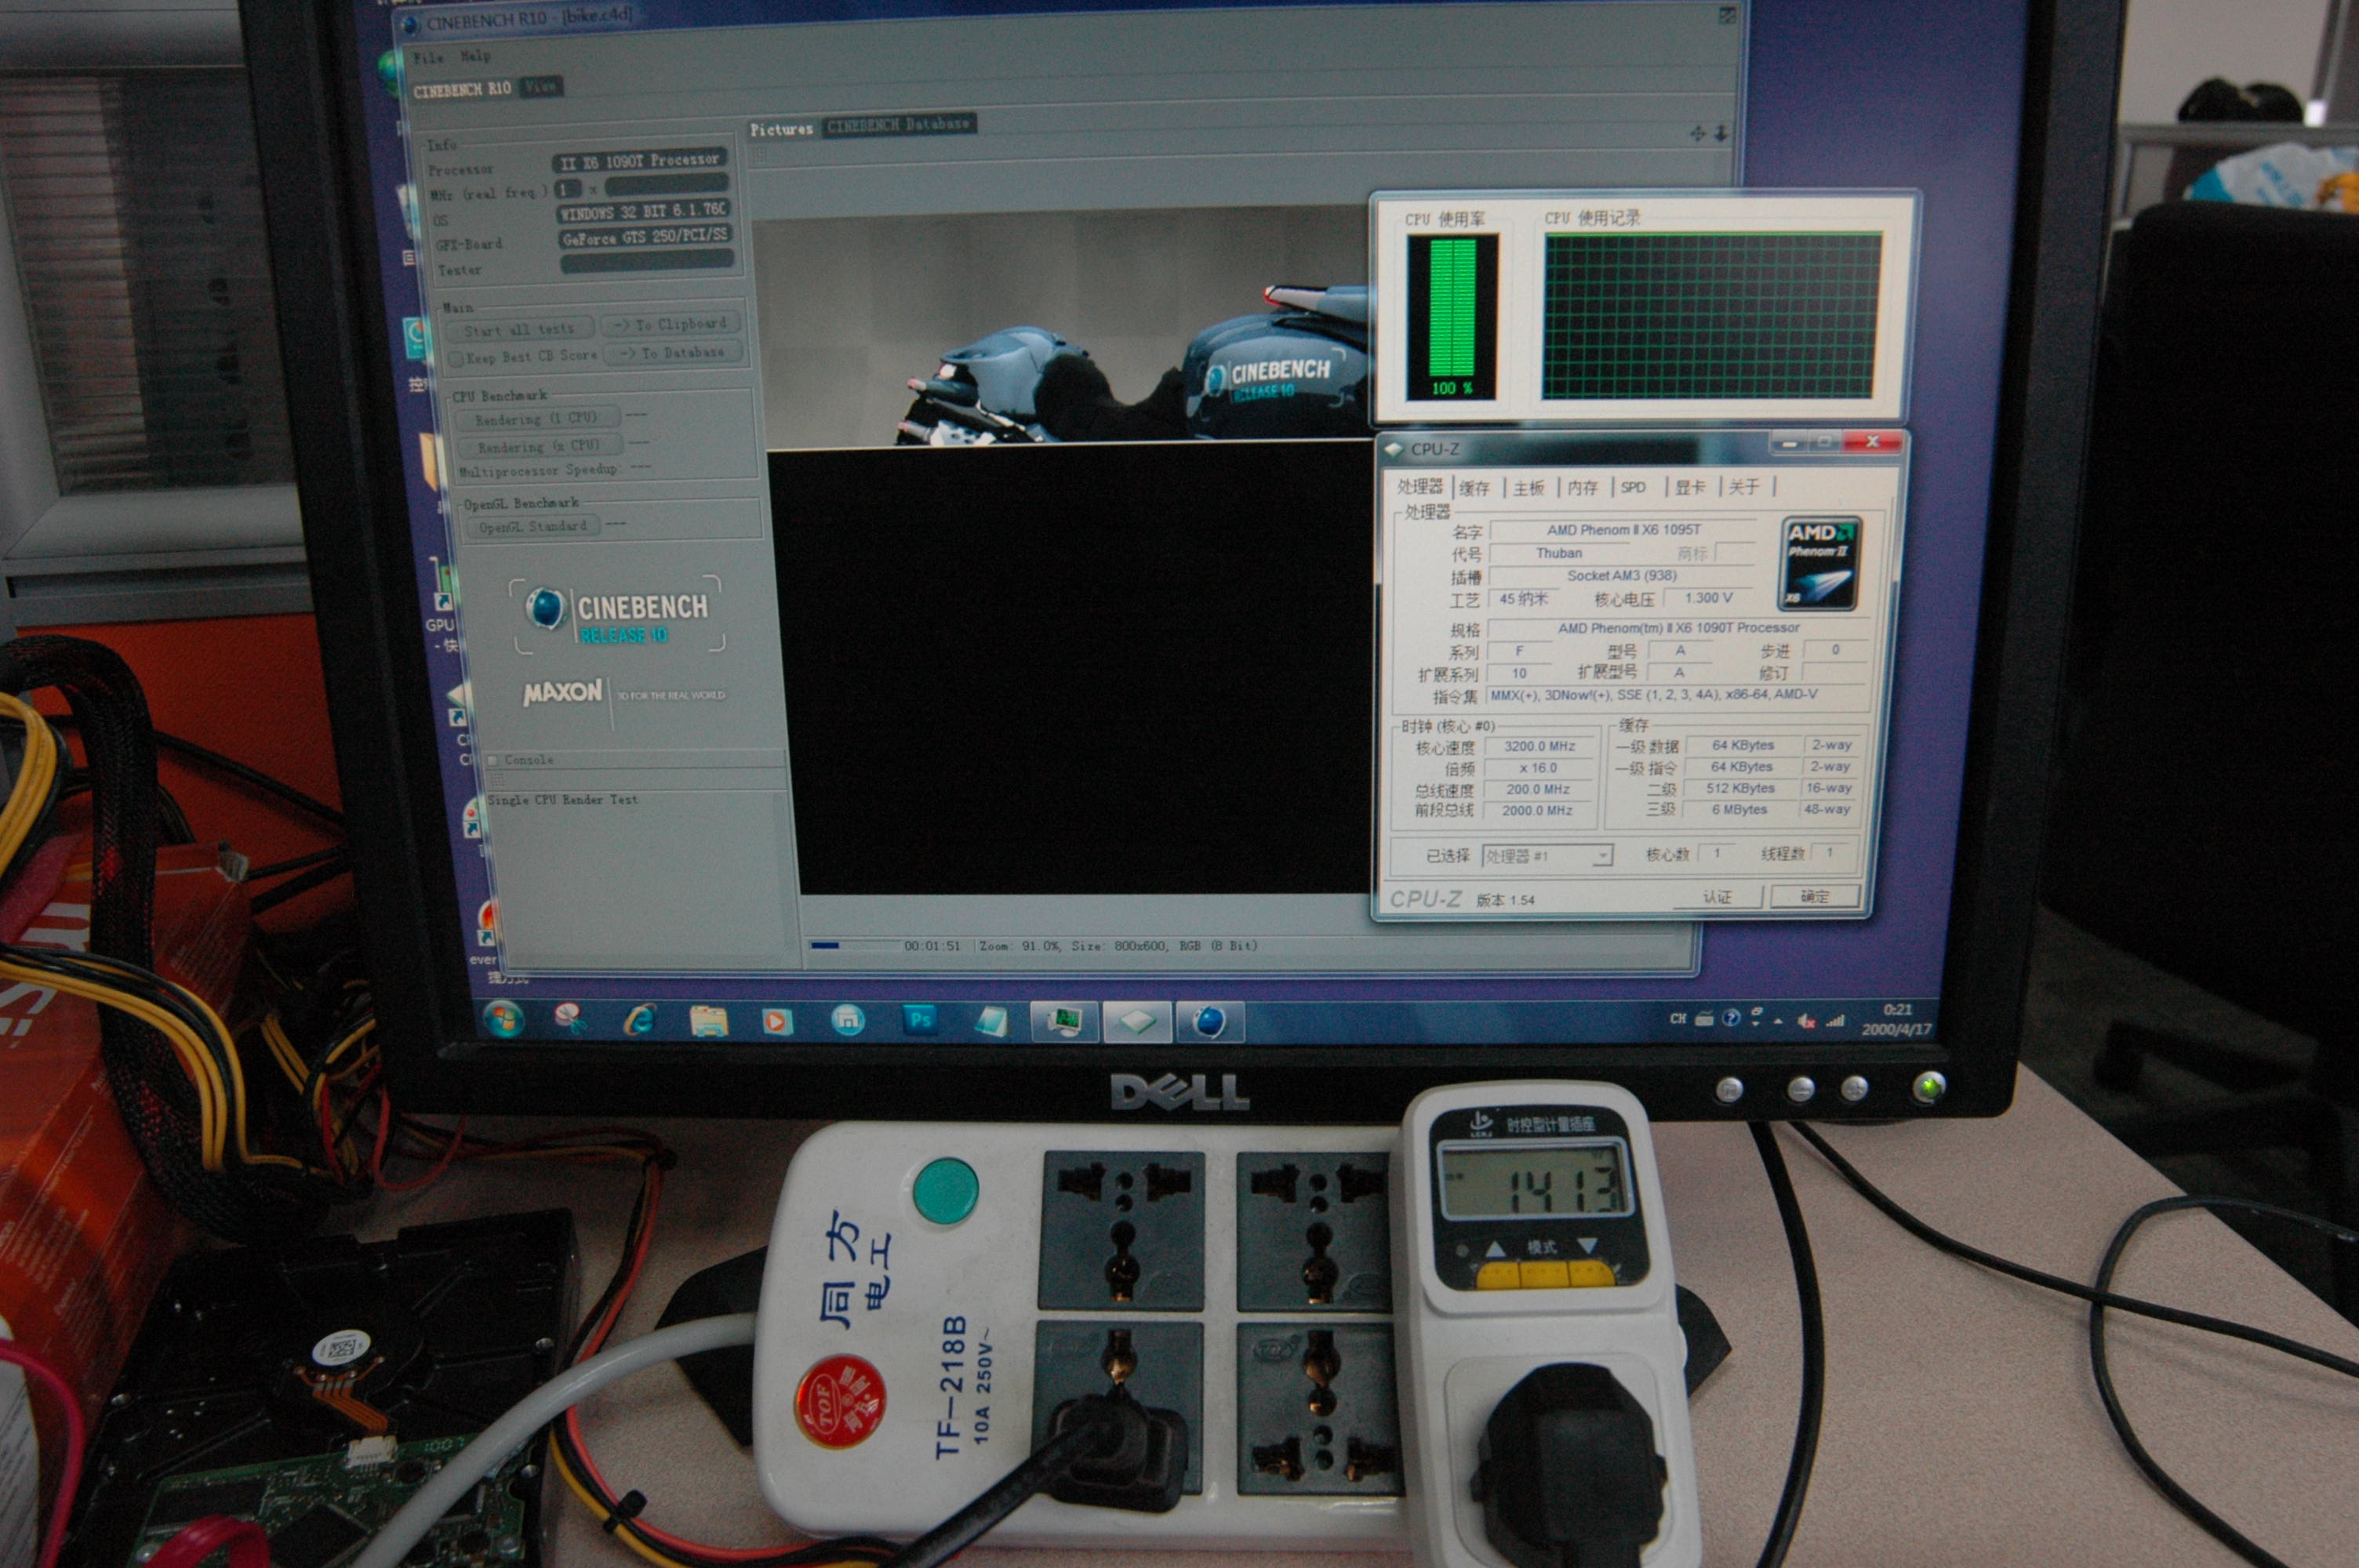Click the To Clipboard button
Viewport: 2359px width, 1568px height.
coord(670,325)
